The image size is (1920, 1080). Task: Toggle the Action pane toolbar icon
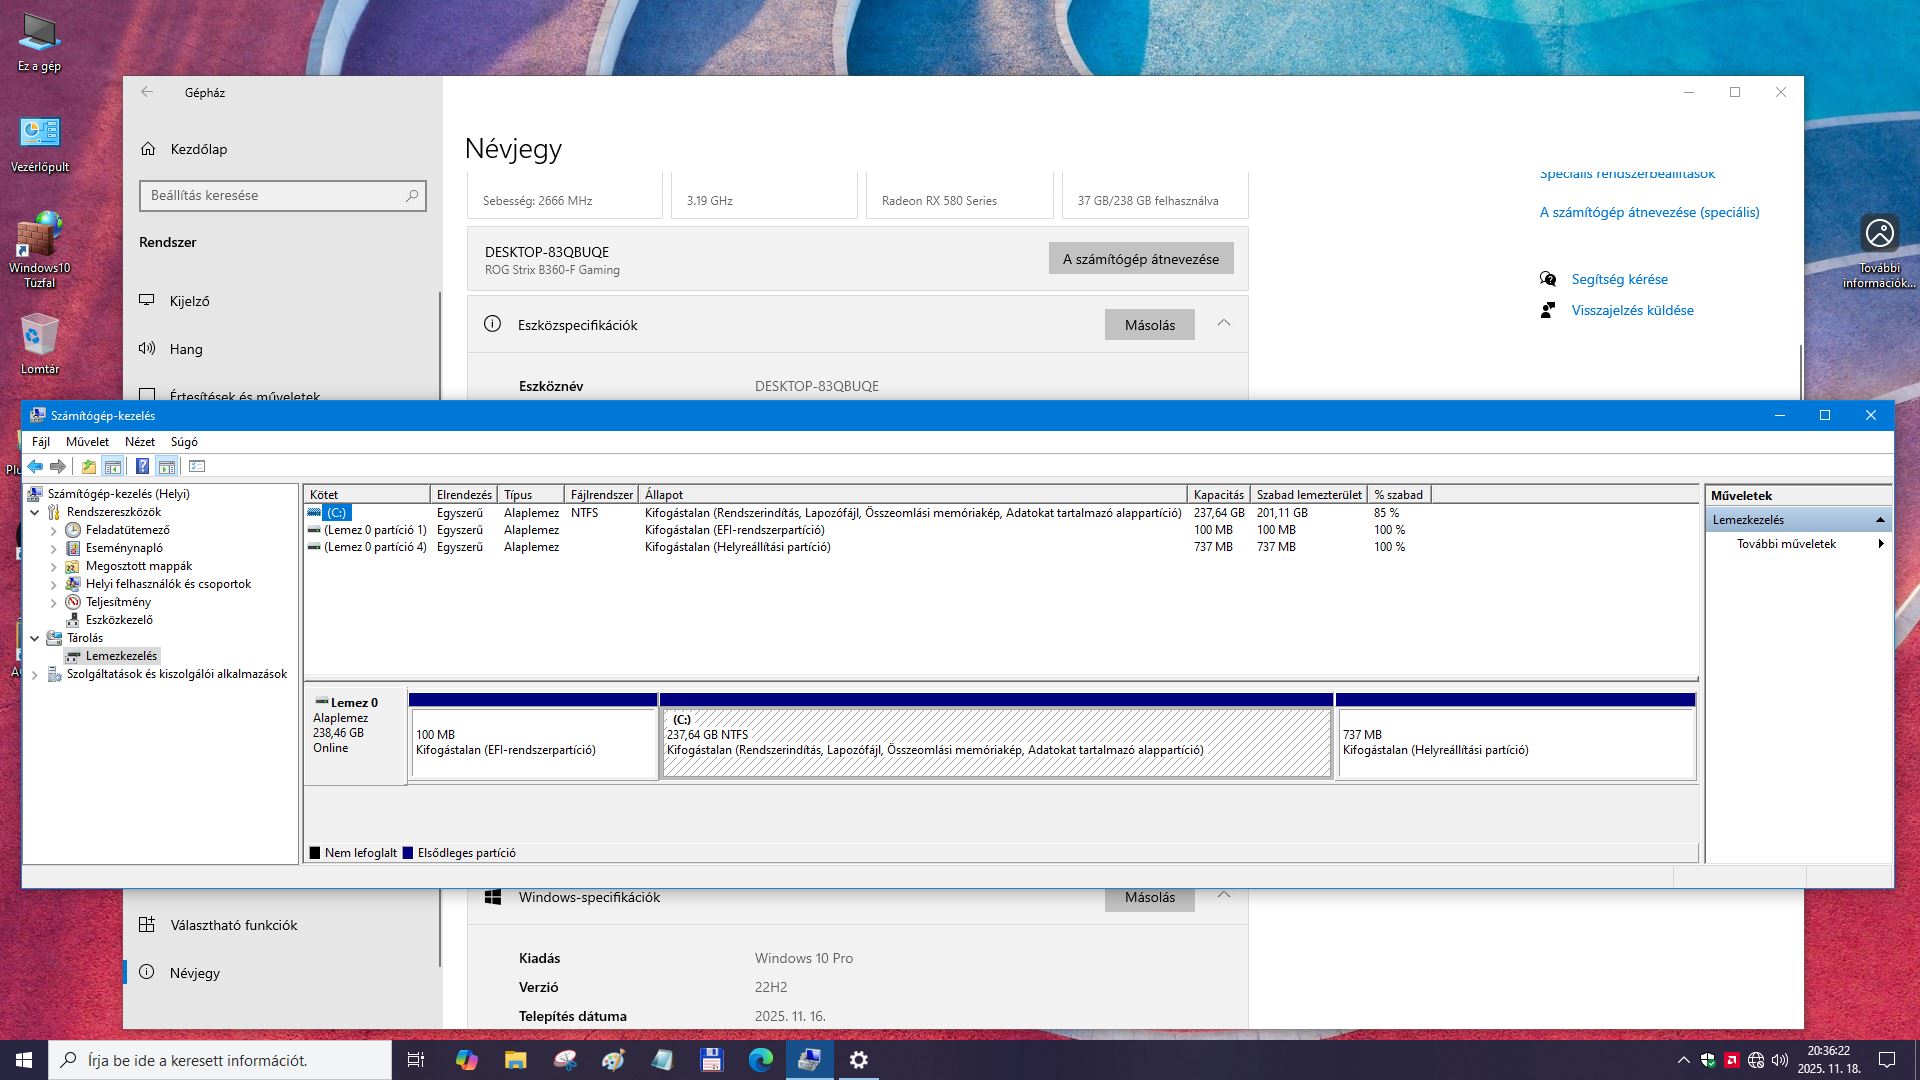(167, 466)
